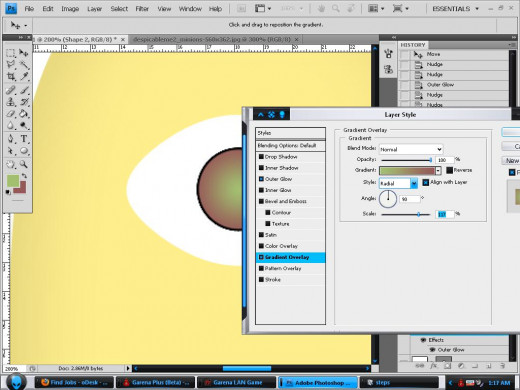The width and height of the screenshot is (520, 390).
Task: Open the File menu
Action: pos(29,9)
